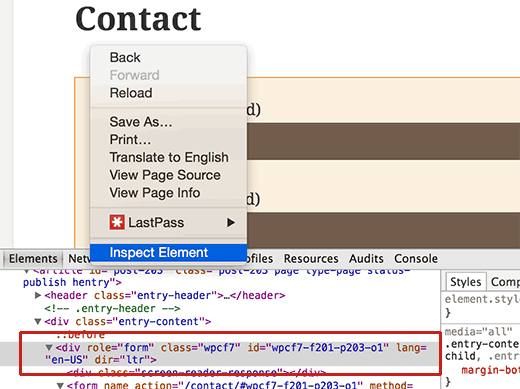Click the "publish hentry" attribute text
Screen dimensions: 520x389
point(66,282)
